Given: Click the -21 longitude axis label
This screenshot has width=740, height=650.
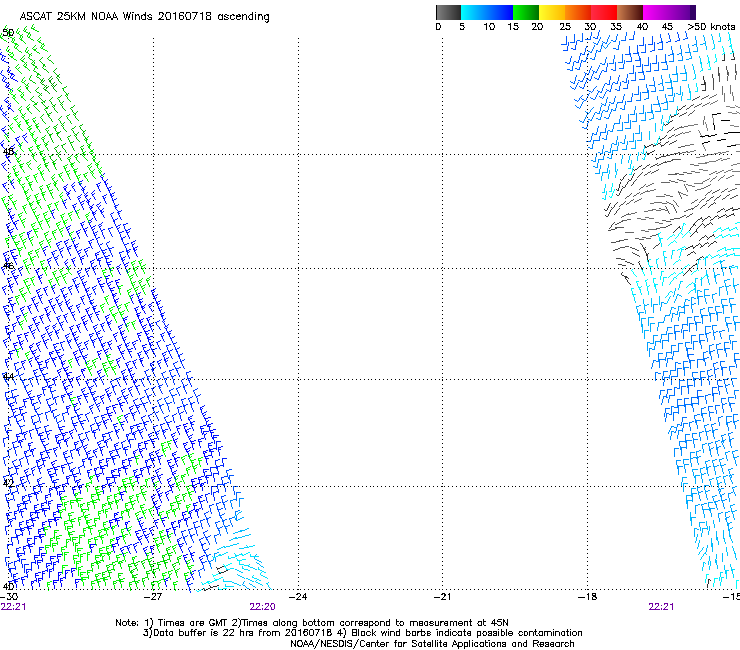Looking at the screenshot, I should (442, 597).
